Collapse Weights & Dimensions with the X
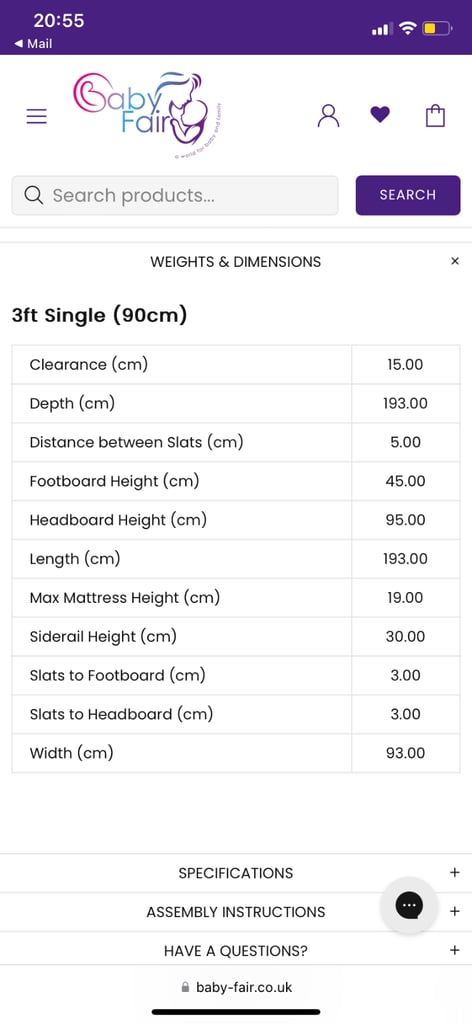The width and height of the screenshot is (472, 1024). click(455, 261)
